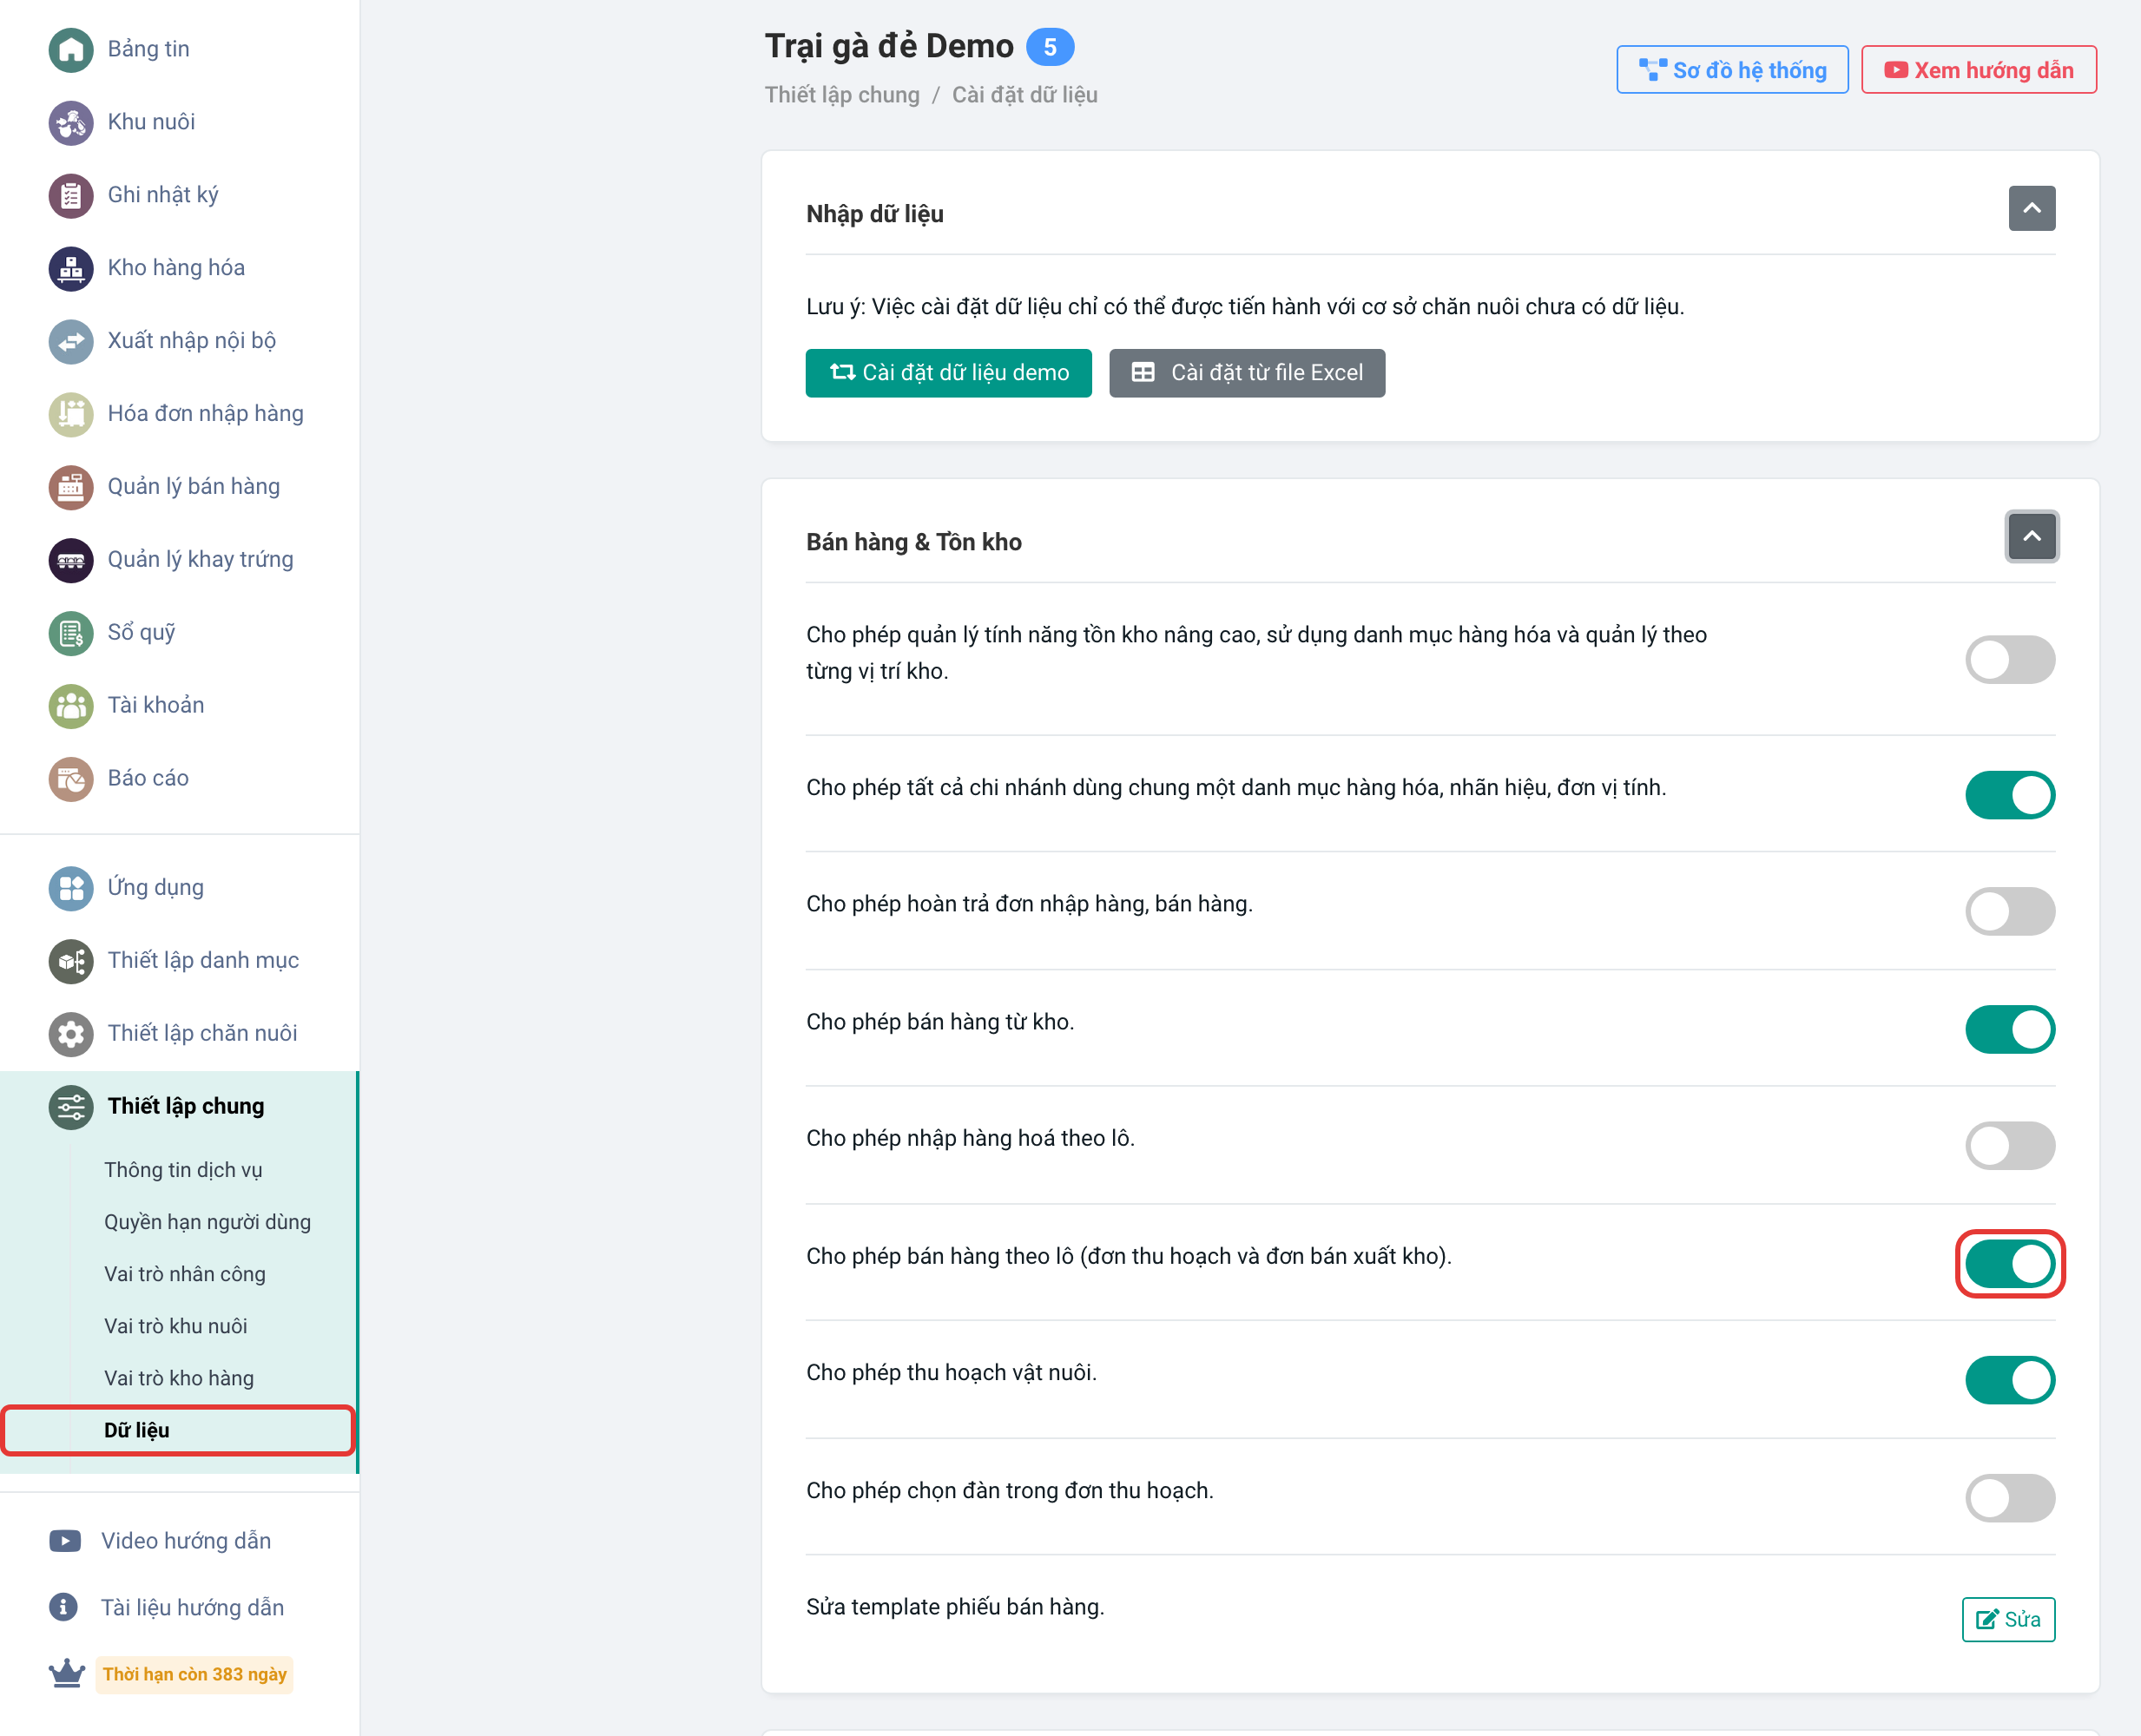
Task: Open the Bảng tin home icon
Action: (x=71, y=49)
